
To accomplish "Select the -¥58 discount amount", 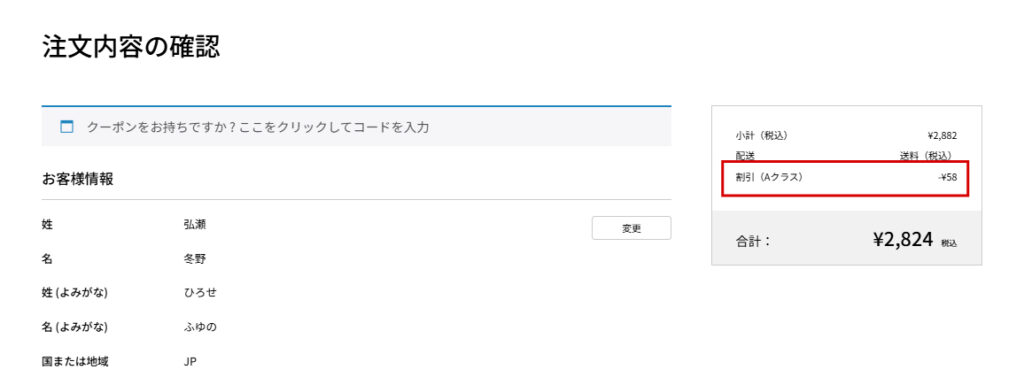I will tap(948, 177).
